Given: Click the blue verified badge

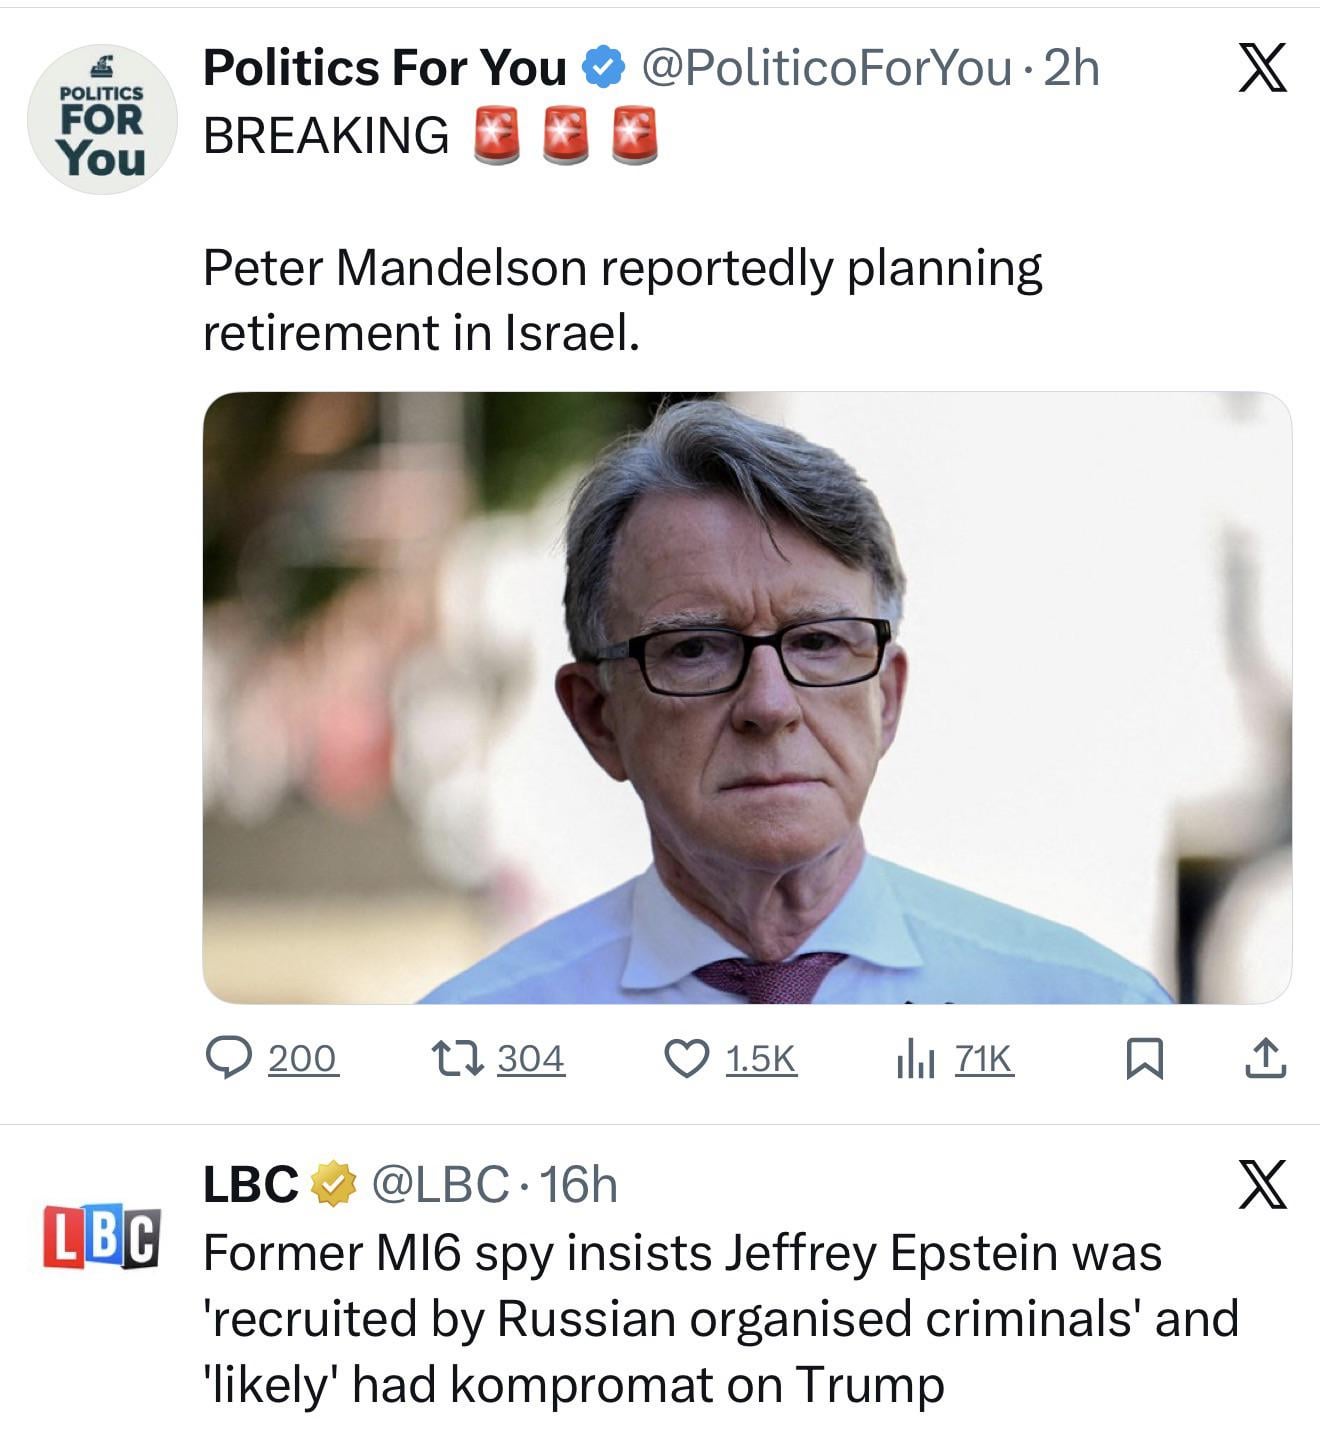Looking at the screenshot, I should tap(603, 69).
